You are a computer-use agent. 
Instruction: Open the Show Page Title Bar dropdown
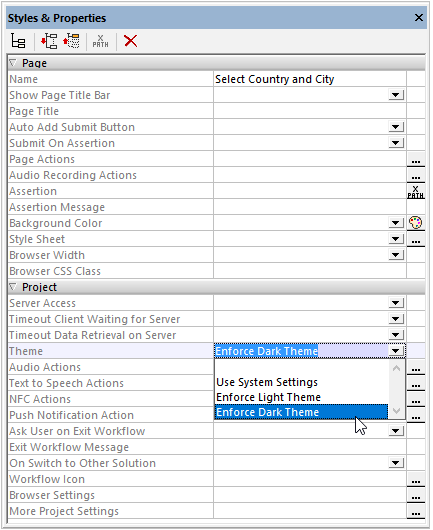(396, 95)
